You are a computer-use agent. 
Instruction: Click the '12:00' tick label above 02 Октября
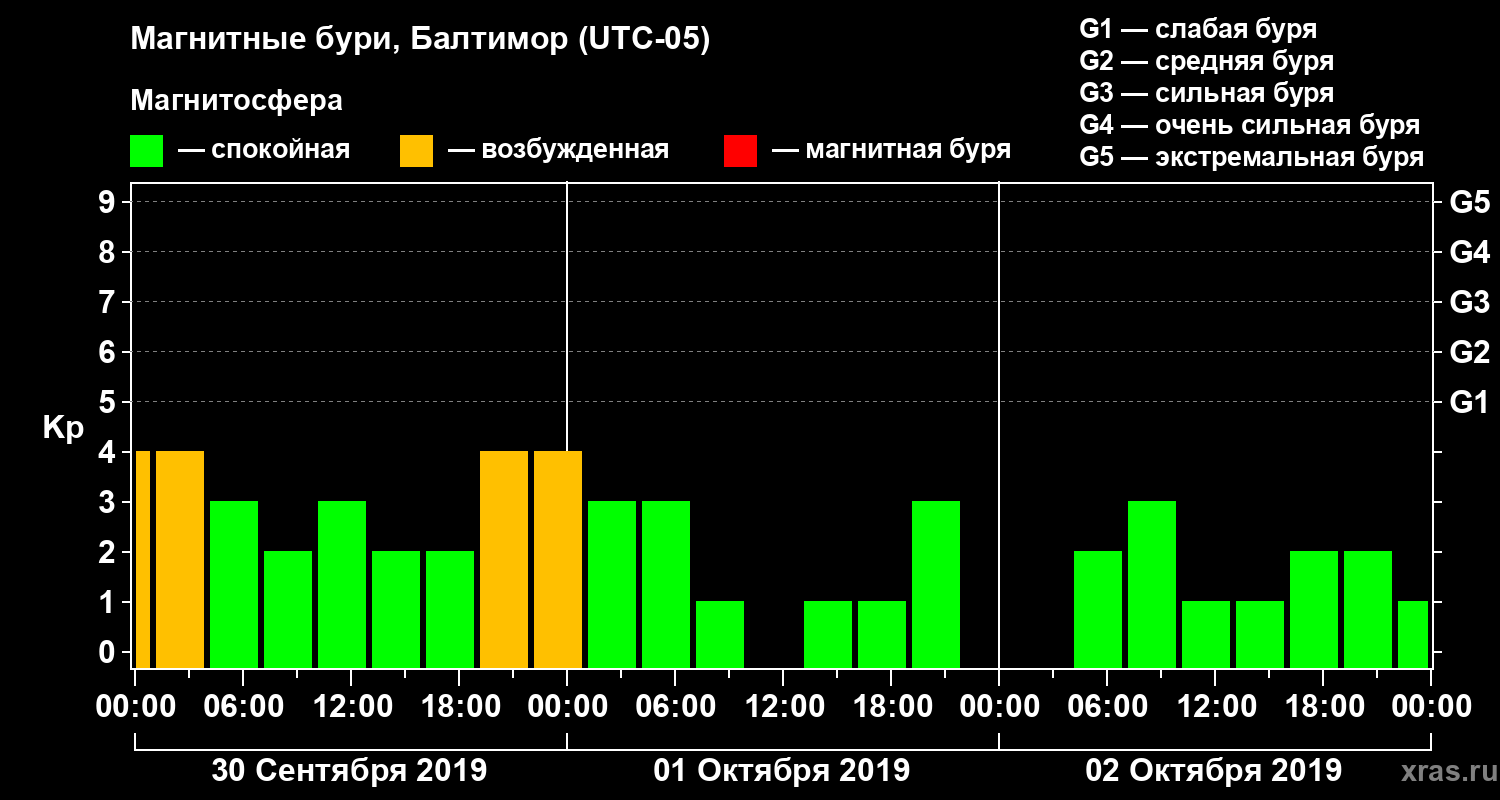coord(1215,706)
